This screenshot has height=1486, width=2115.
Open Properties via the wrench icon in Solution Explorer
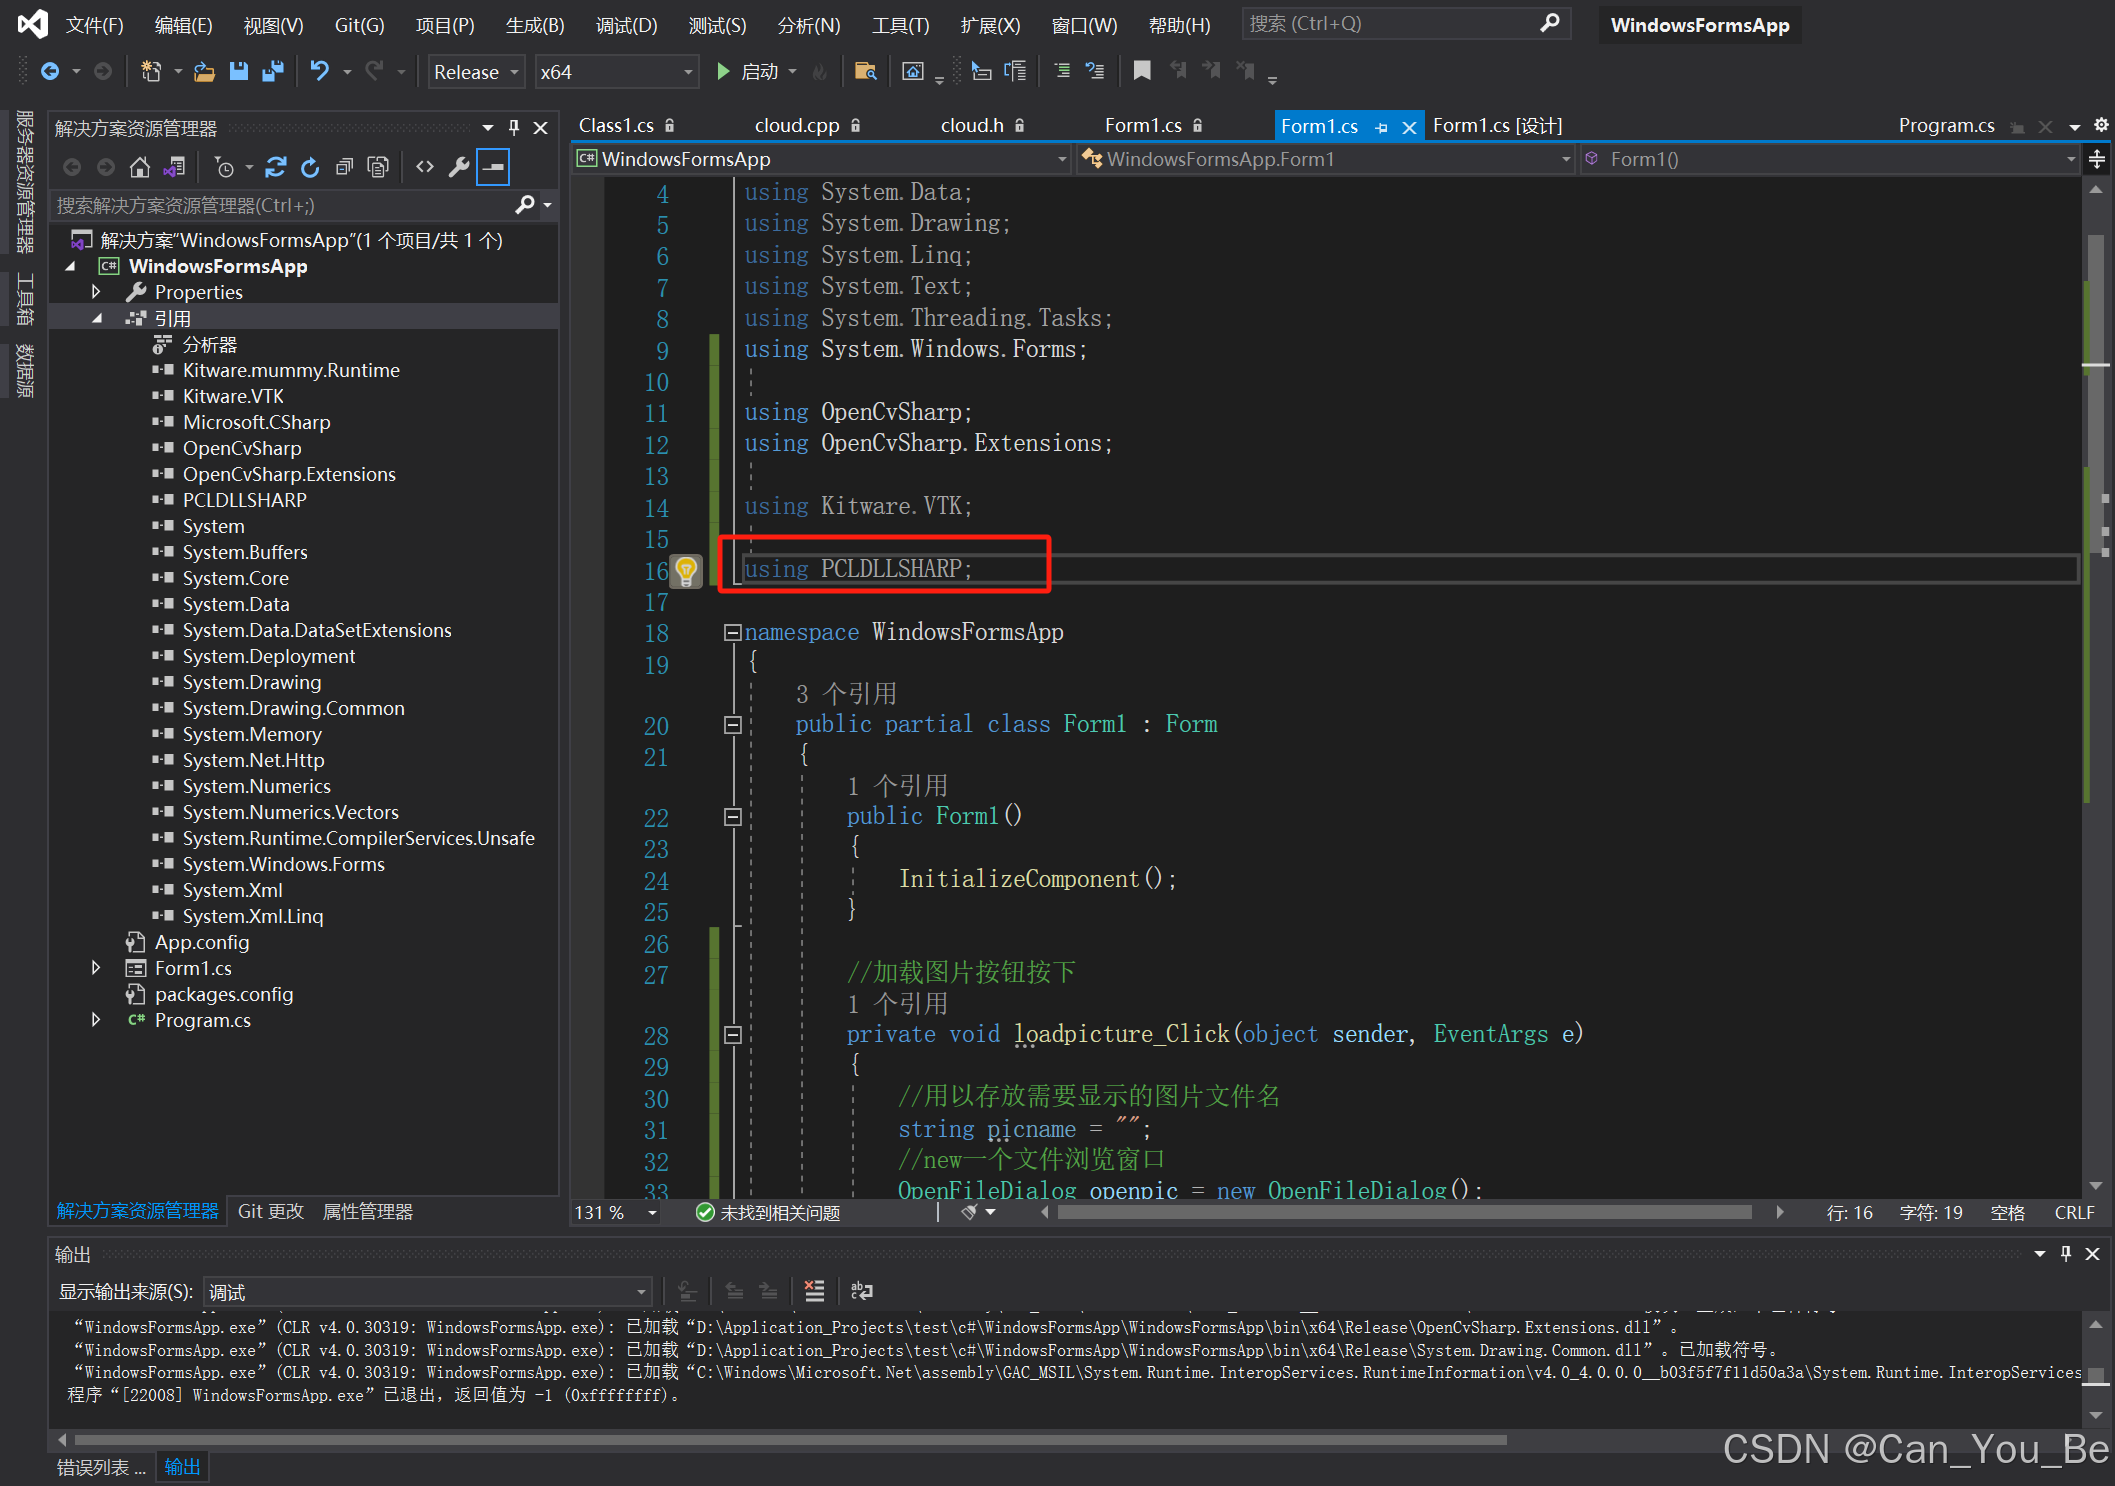click(x=458, y=167)
